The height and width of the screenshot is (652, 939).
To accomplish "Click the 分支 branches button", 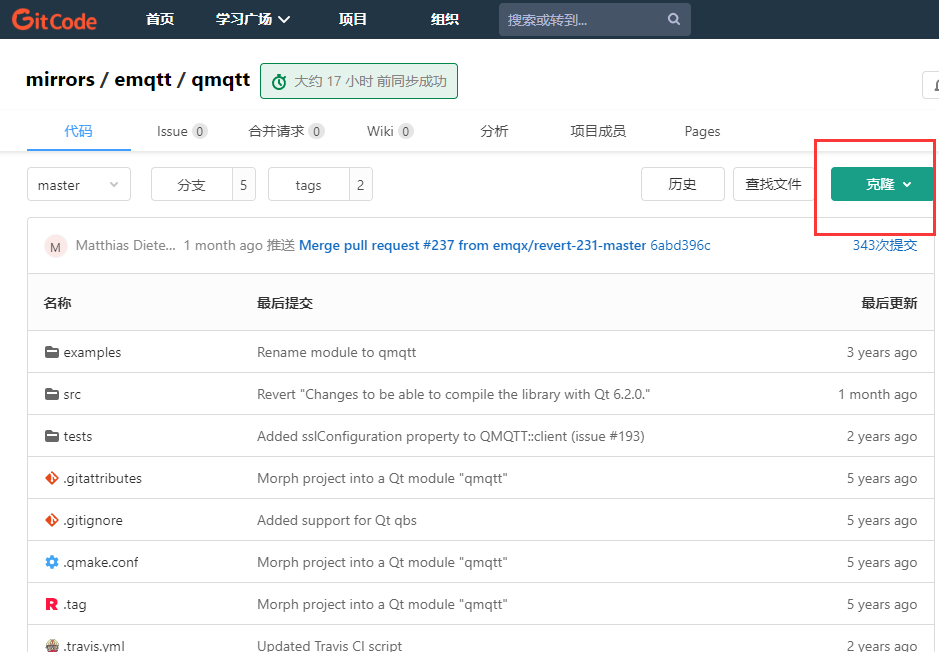I will coord(192,184).
